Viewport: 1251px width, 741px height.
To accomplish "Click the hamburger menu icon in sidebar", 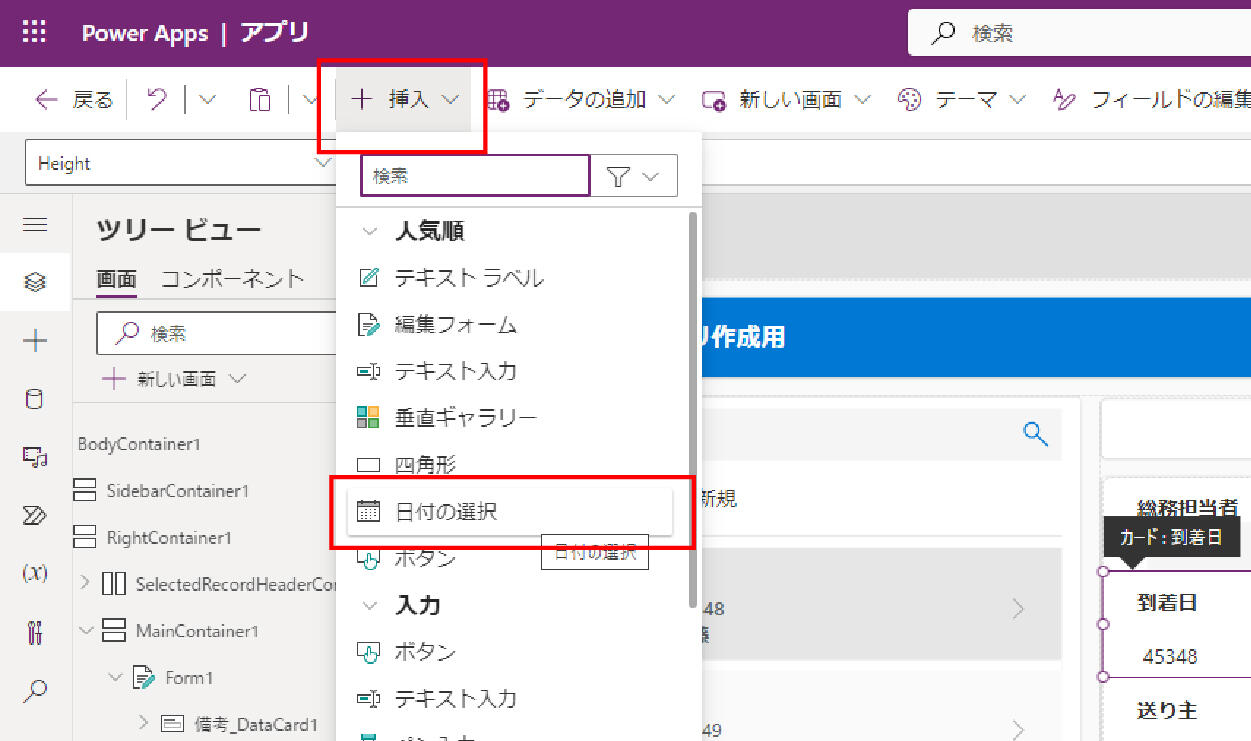I will [35, 225].
